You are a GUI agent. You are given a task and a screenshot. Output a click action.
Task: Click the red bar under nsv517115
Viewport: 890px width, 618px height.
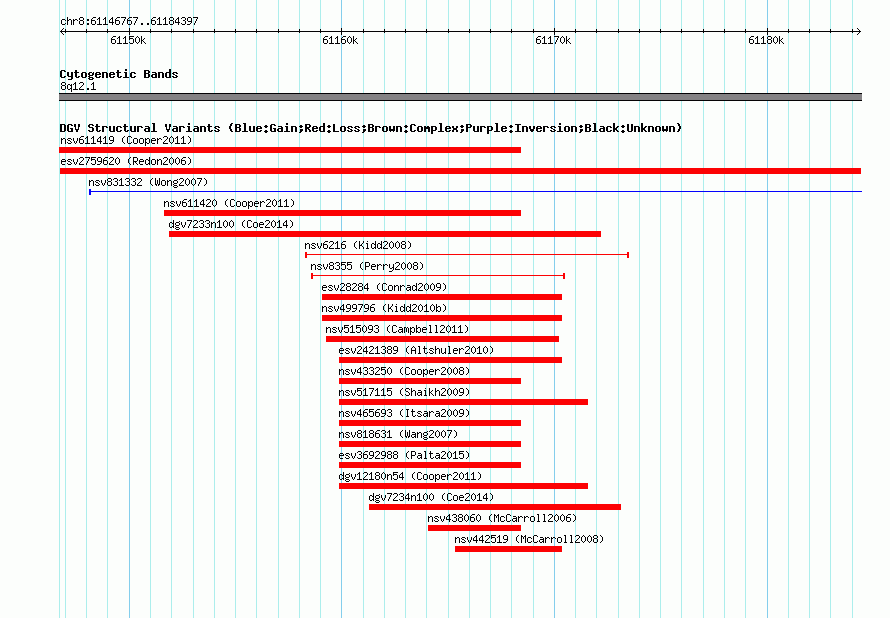(463, 402)
